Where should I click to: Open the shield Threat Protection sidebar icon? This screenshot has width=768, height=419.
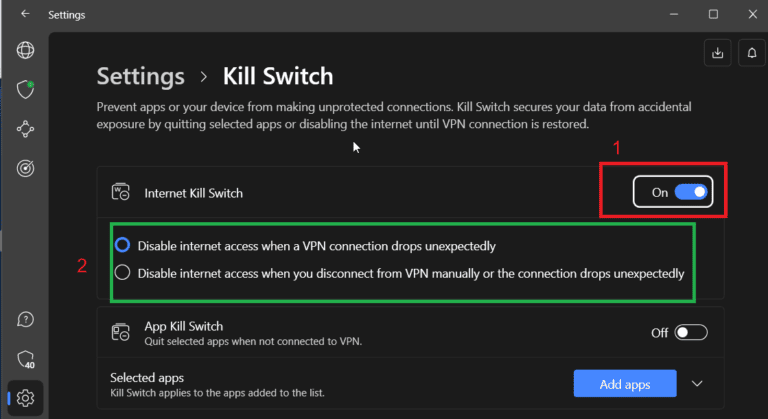pyautogui.click(x=25, y=90)
